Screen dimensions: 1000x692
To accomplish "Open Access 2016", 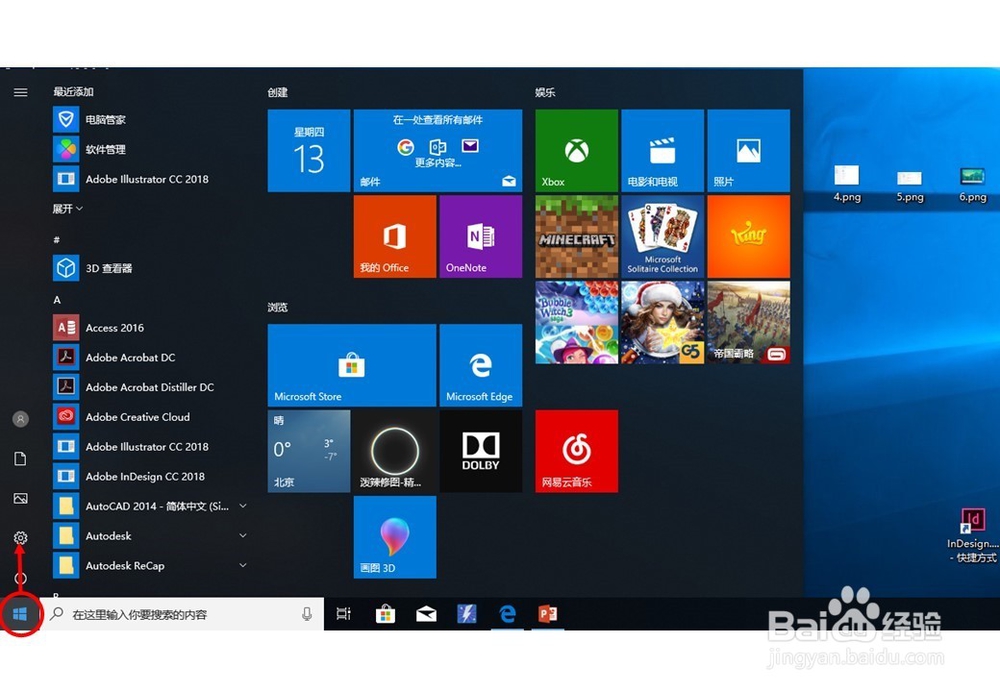I will [151, 328].
